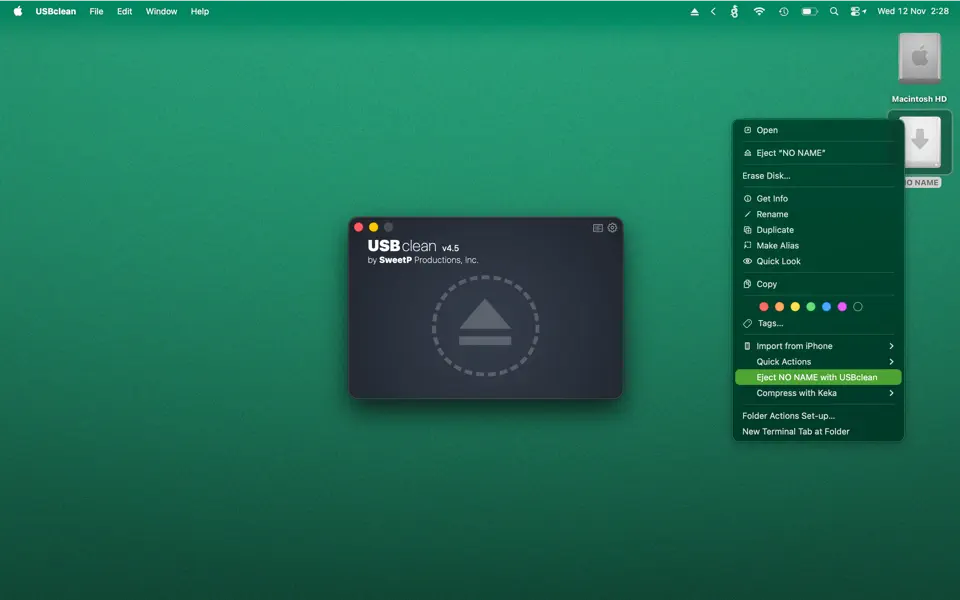
Task: Tag the drive with the green color swatch
Action: click(x=810, y=306)
